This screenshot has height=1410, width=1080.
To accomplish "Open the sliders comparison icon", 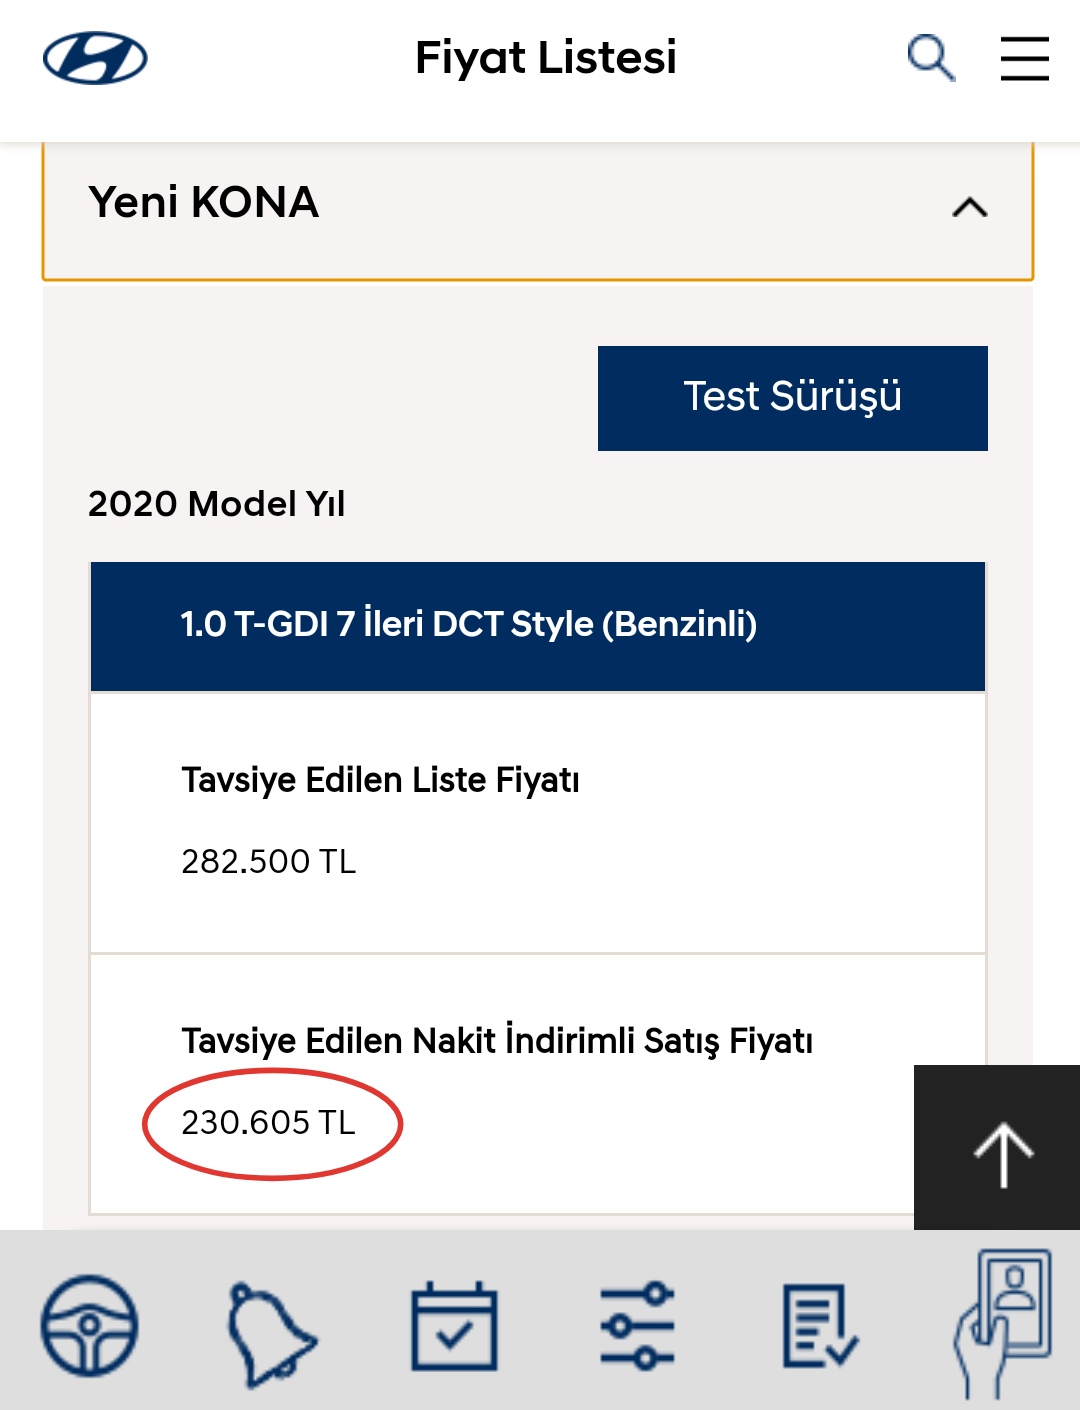I will click(637, 1326).
